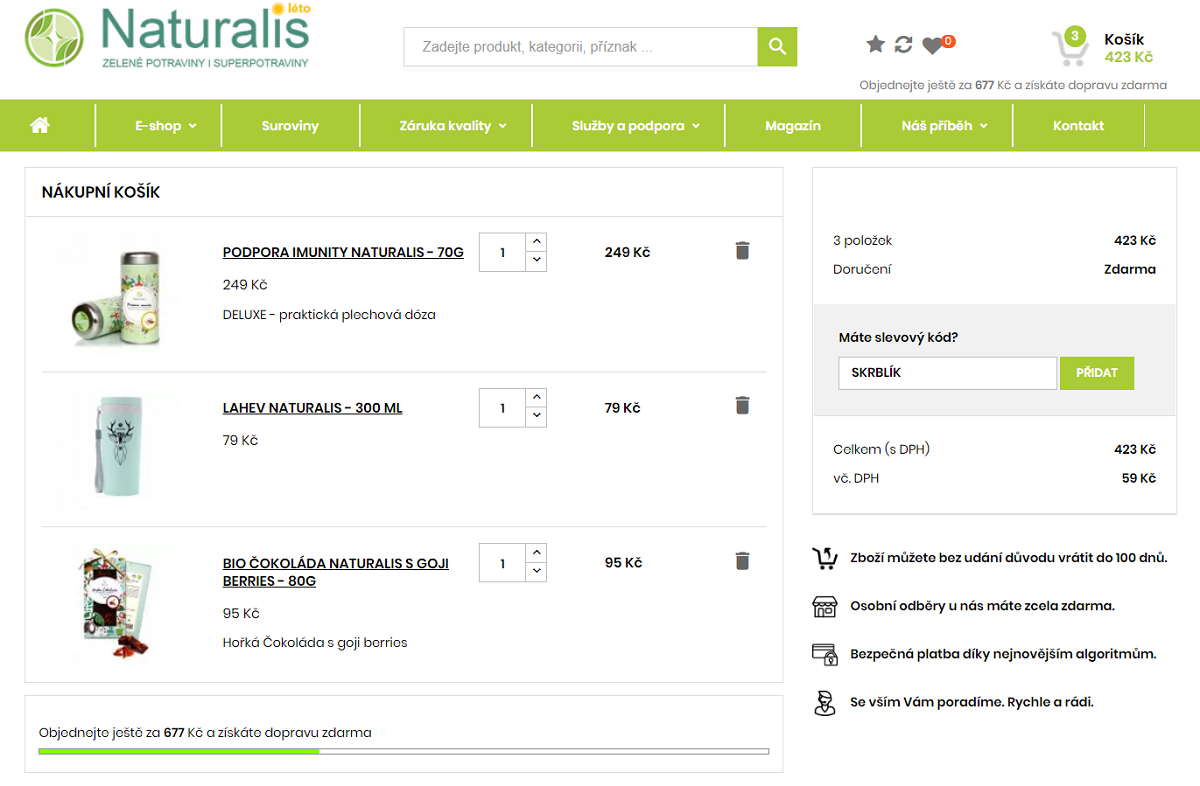Image resolution: width=1200 pixels, height=786 pixels.
Task: Click the 'NÁKUPNÍ KOŠÍK' heading
Action: 101,192
